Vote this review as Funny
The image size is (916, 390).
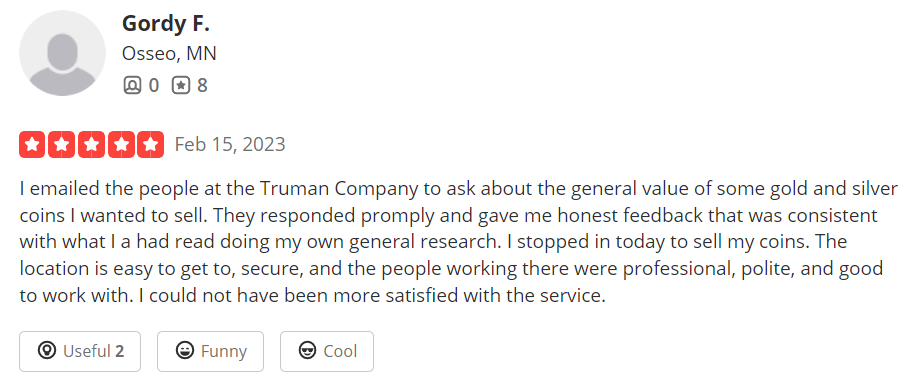210,351
